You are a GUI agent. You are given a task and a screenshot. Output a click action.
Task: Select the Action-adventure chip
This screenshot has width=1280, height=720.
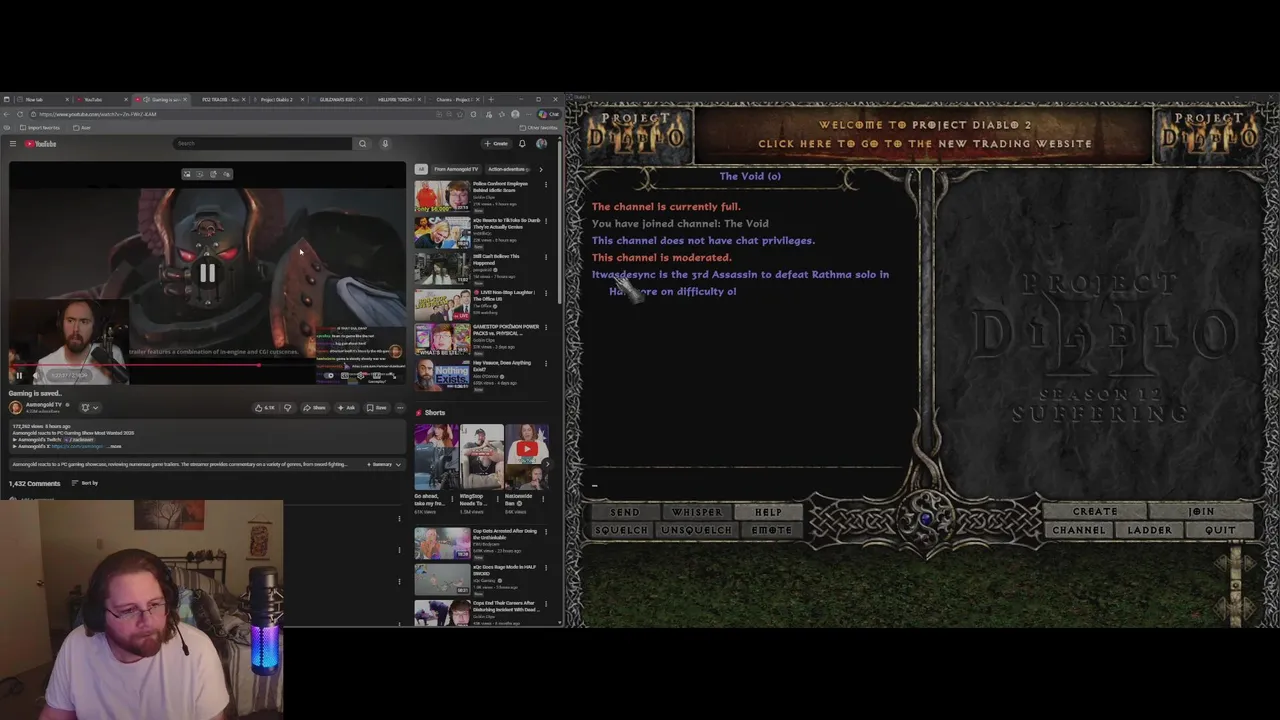[509, 169]
